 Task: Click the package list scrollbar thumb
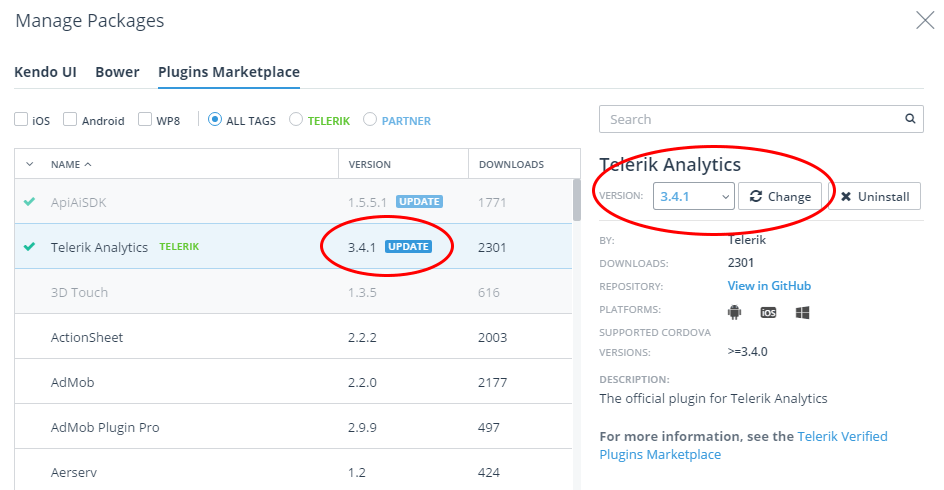(577, 200)
